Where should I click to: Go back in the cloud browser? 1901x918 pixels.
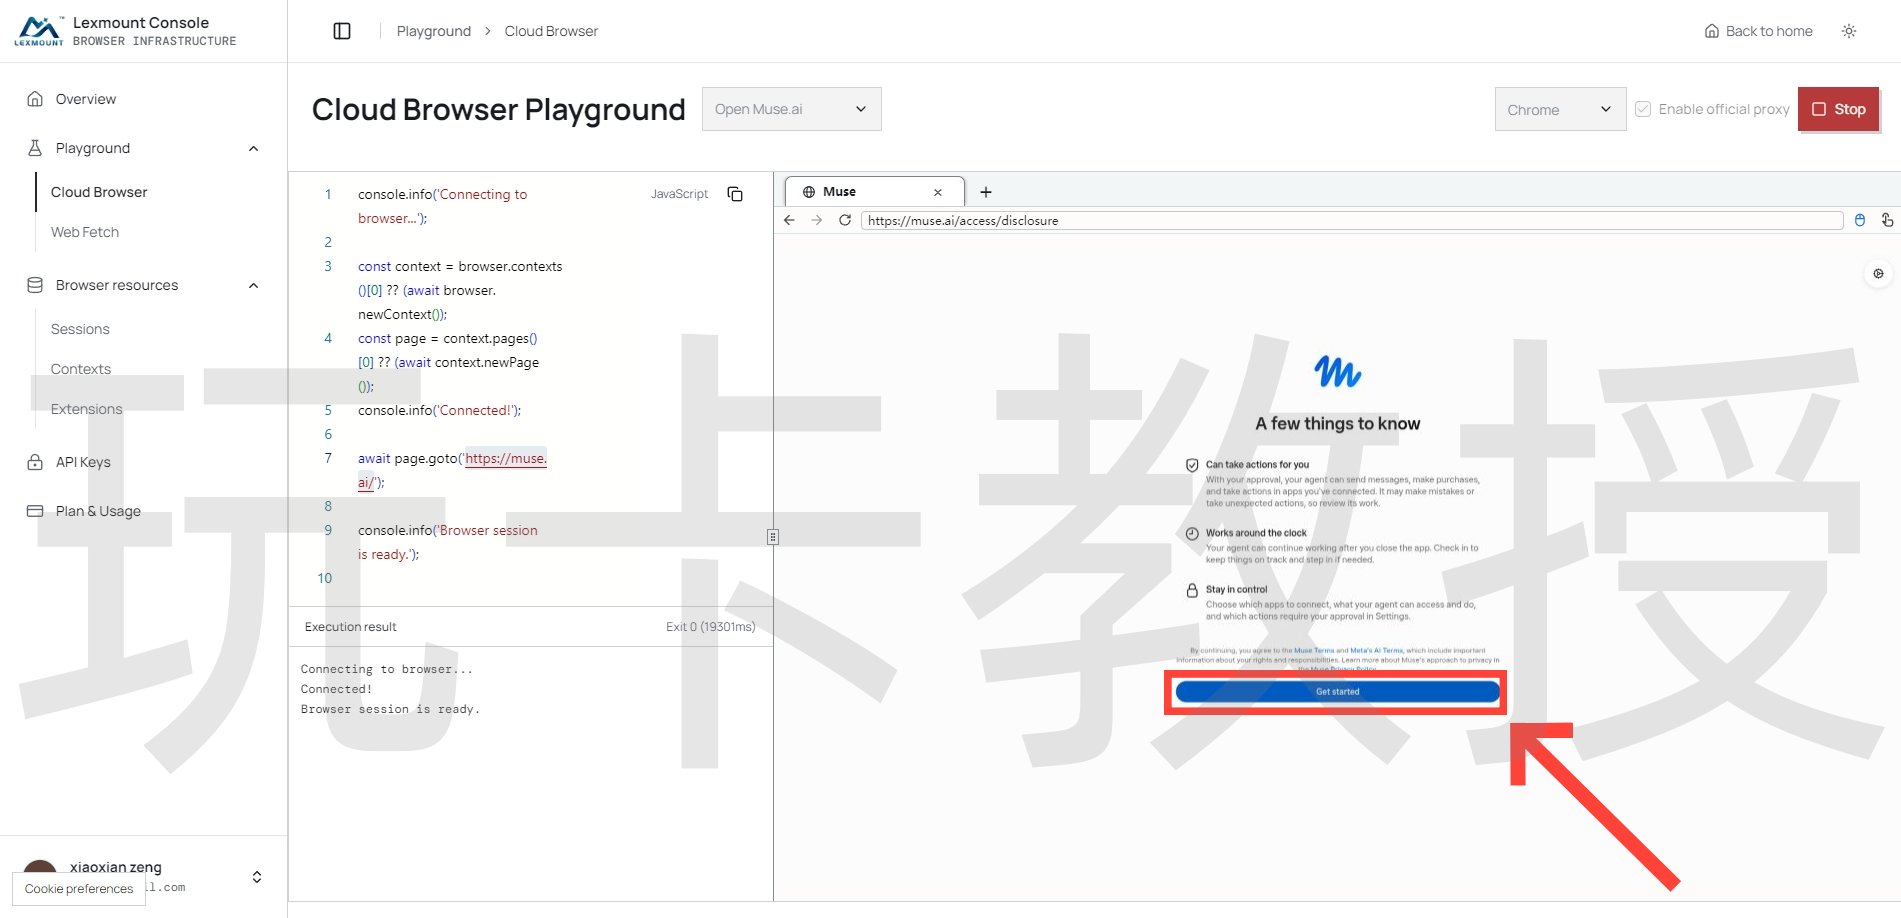tap(790, 220)
